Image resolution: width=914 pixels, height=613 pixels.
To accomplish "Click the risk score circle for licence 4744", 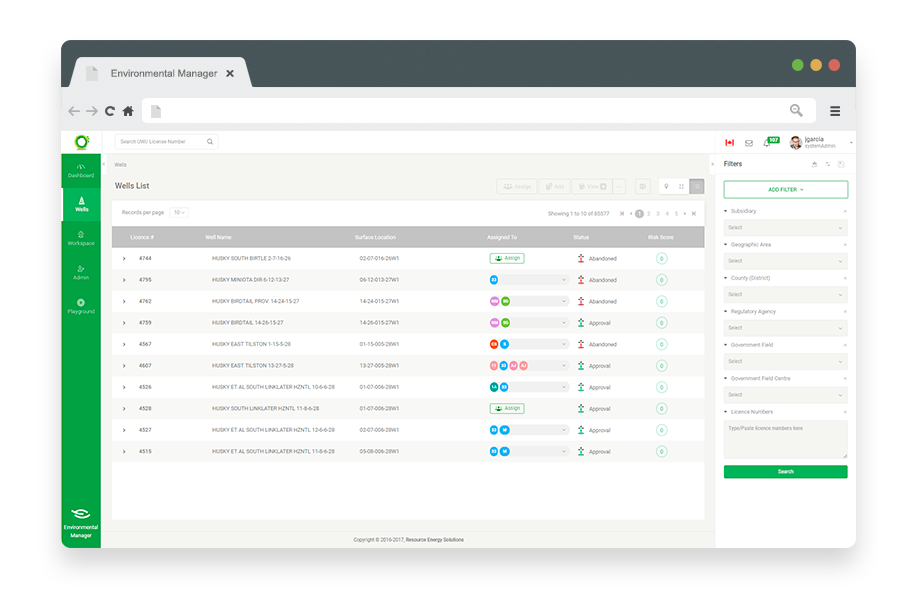I will [661, 259].
